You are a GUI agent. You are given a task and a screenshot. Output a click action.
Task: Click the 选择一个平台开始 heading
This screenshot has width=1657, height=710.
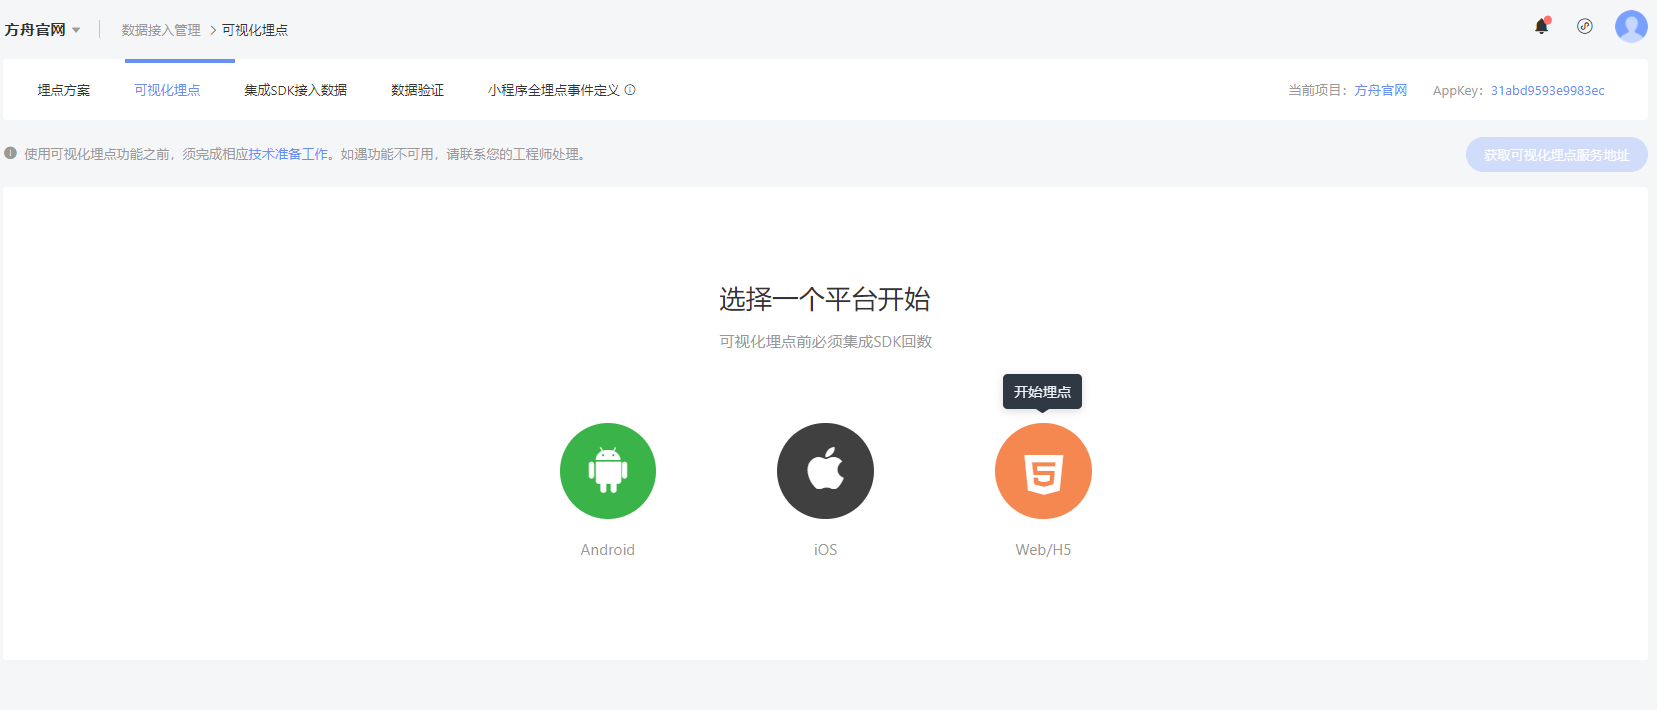[x=825, y=299]
